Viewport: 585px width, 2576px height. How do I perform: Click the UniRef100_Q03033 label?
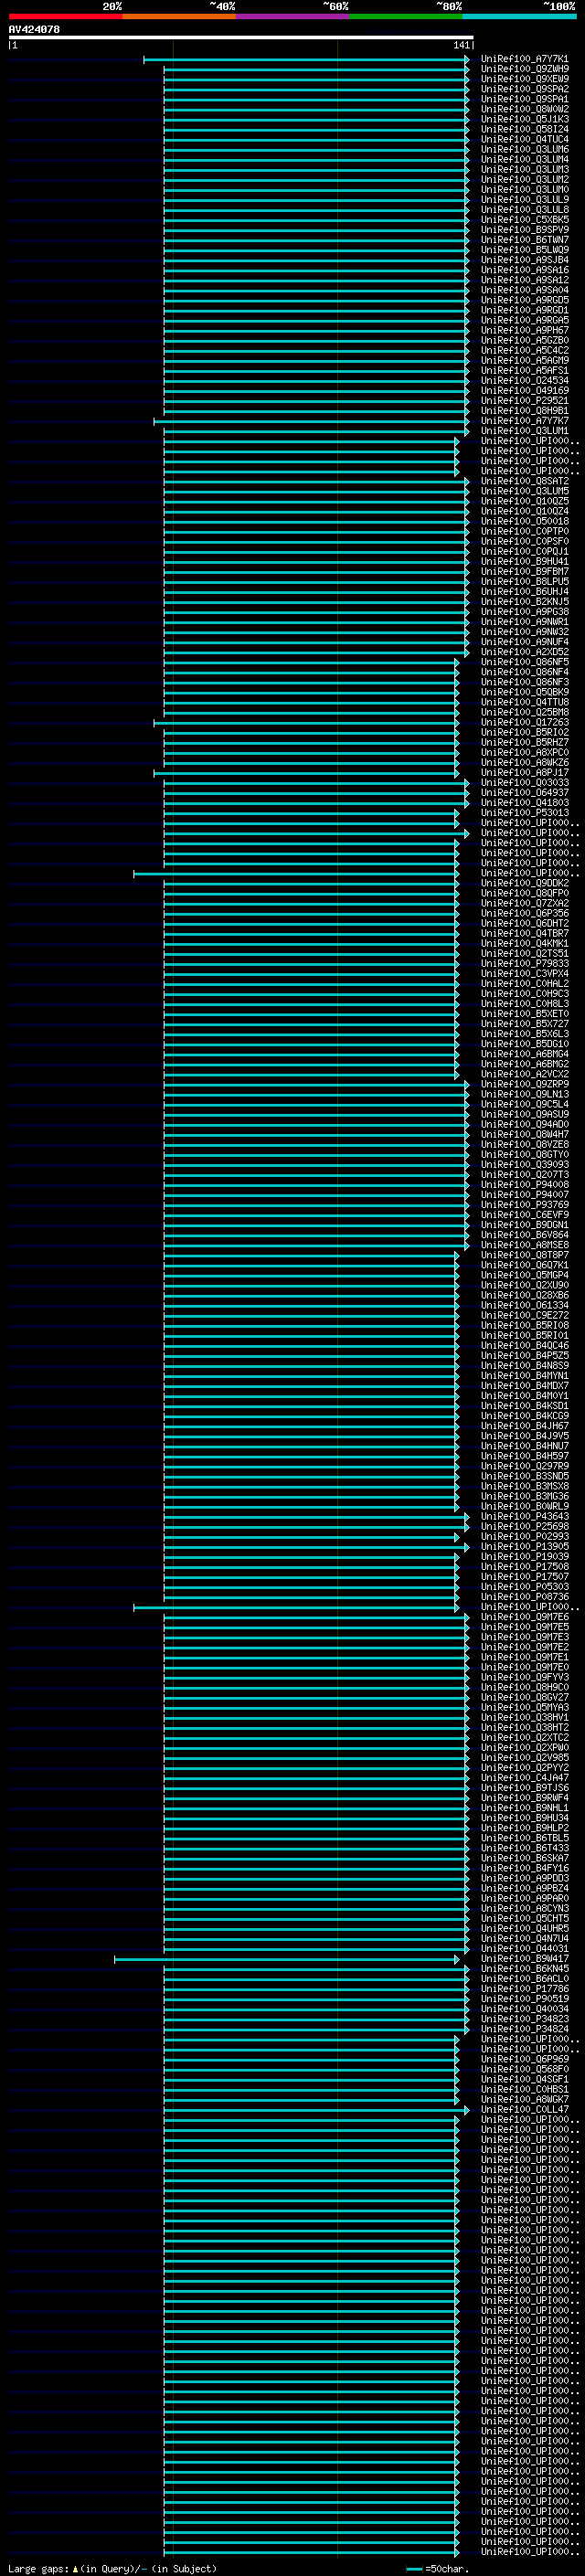click(524, 782)
